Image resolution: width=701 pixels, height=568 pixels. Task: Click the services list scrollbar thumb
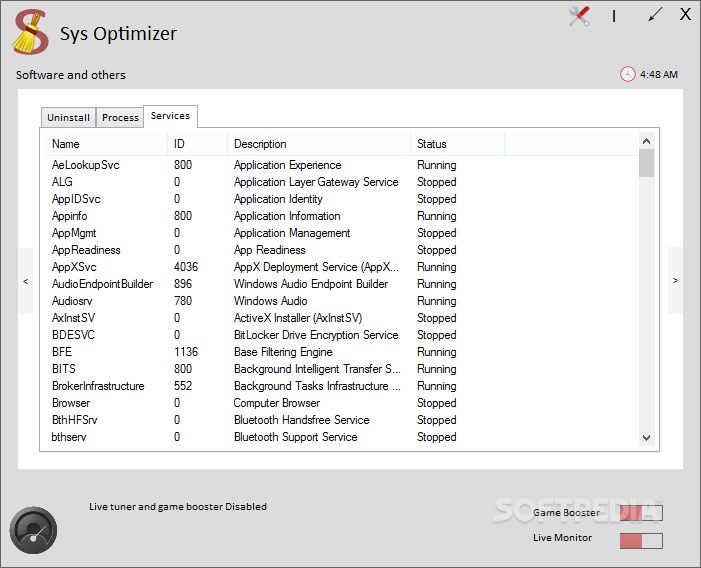coord(646,163)
